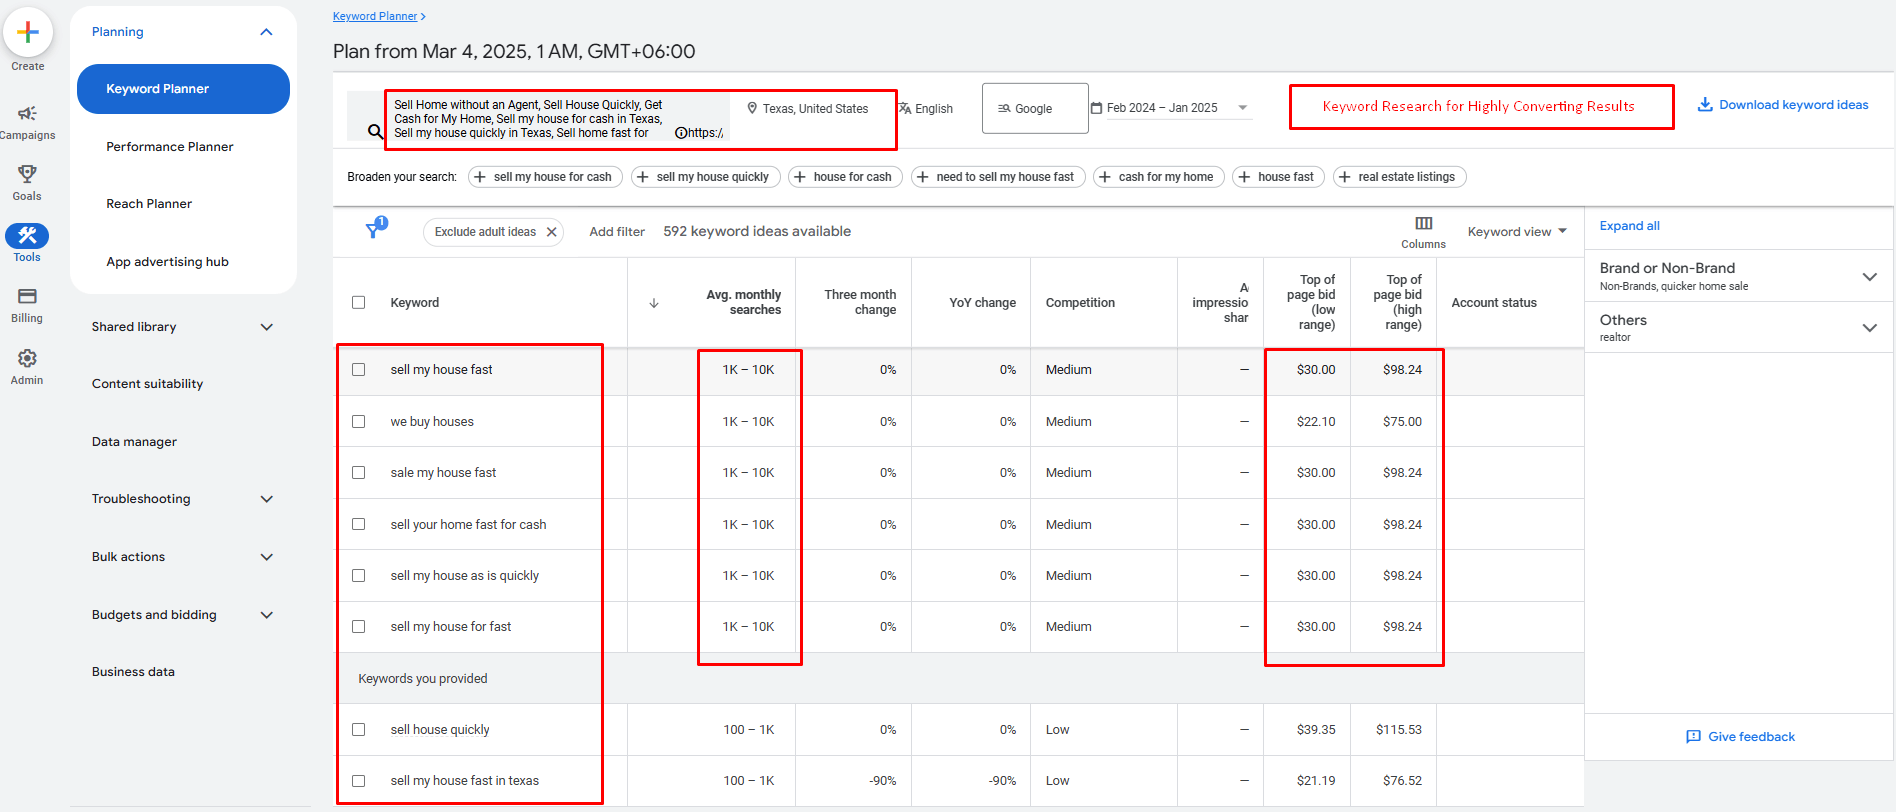
Task: Open the Goals trophy icon
Action: click(27, 175)
